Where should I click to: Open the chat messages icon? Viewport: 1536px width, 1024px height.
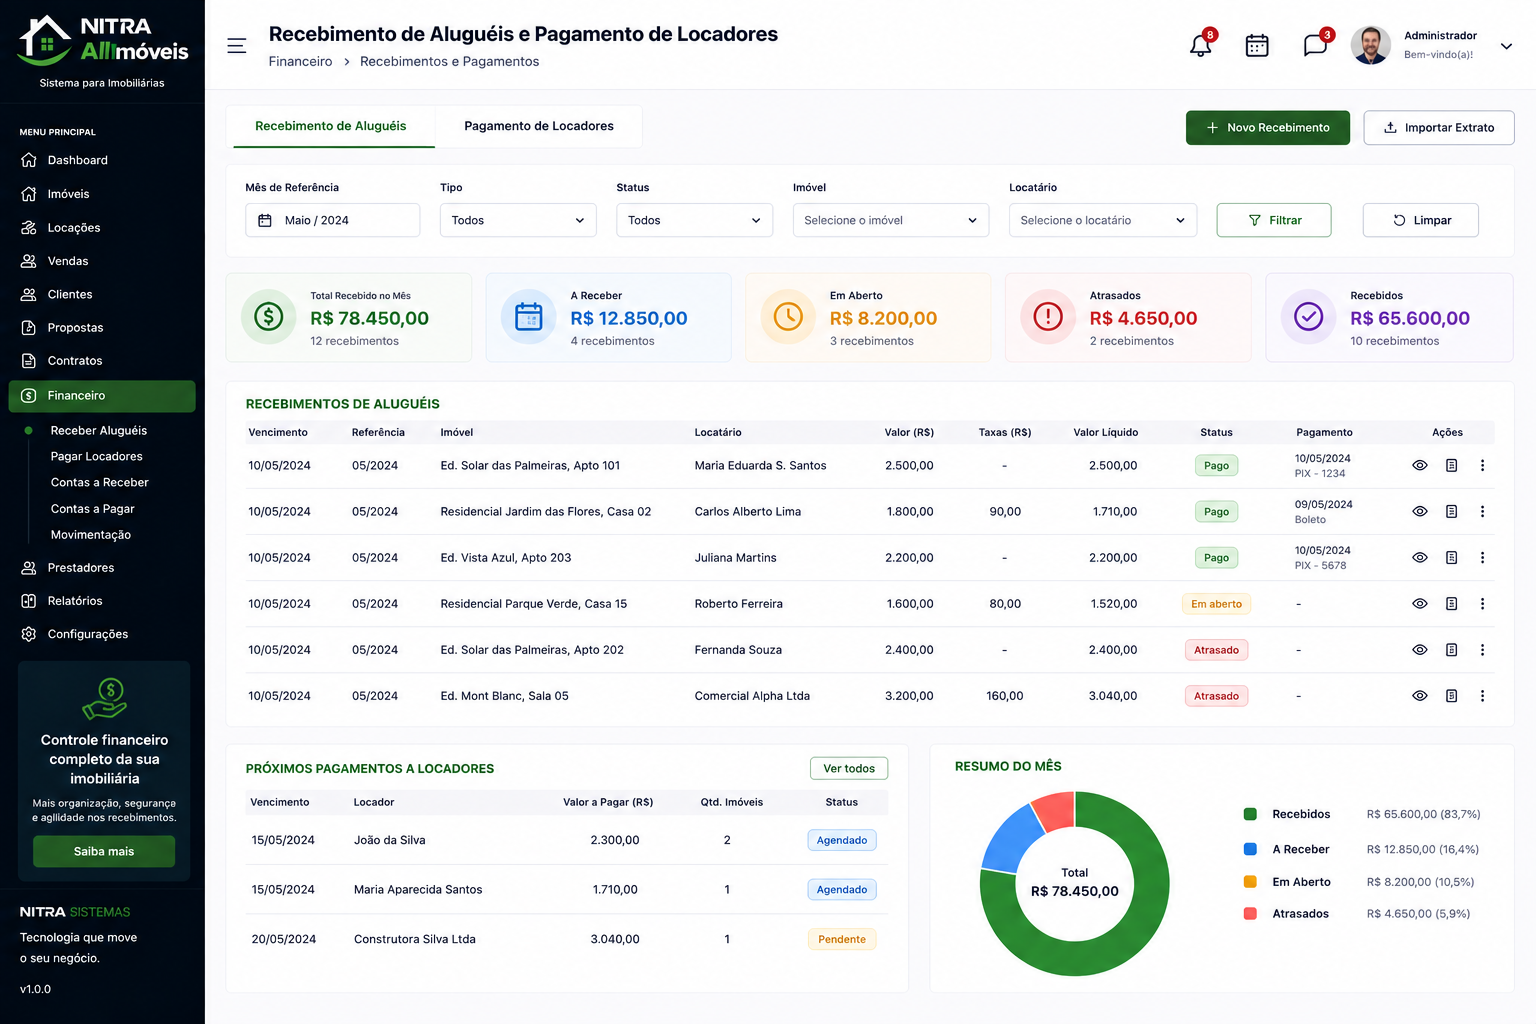1315,46
